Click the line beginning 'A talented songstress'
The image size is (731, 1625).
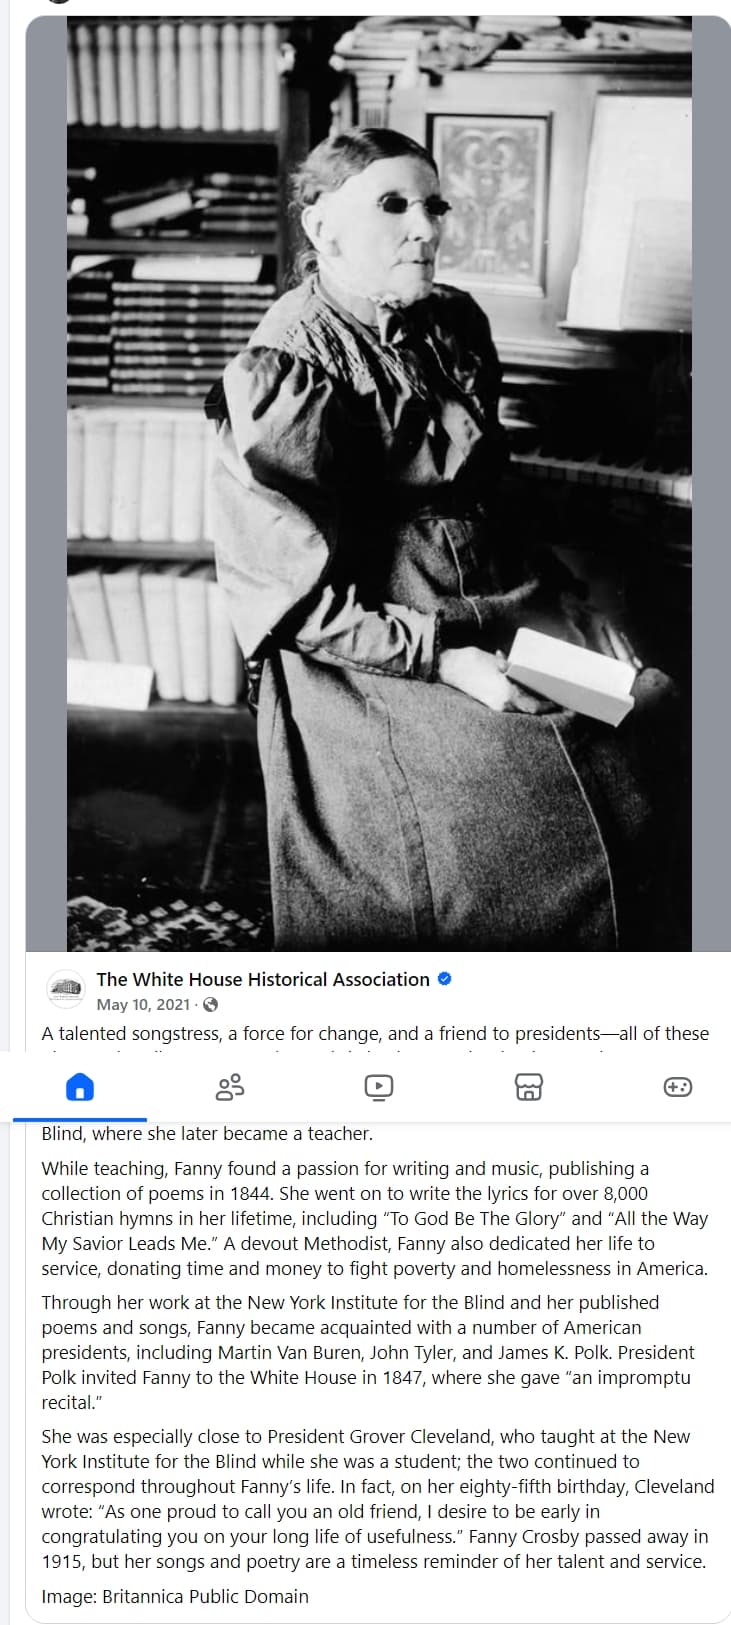pyautogui.click(x=375, y=1033)
